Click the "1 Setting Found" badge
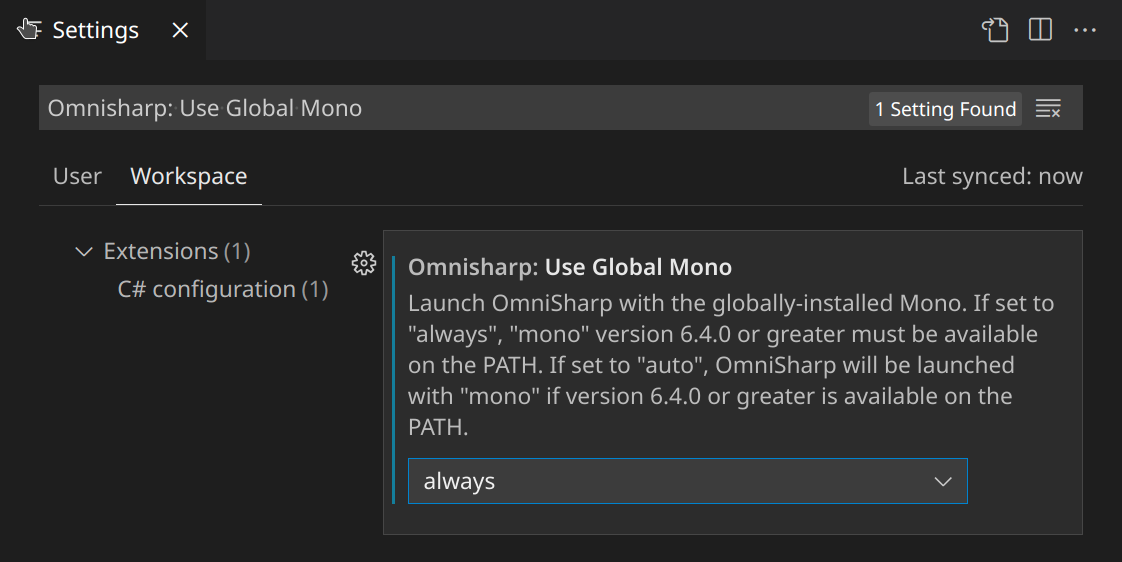The width and height of the screenshot is (1122, 562). tap(945, 109)
